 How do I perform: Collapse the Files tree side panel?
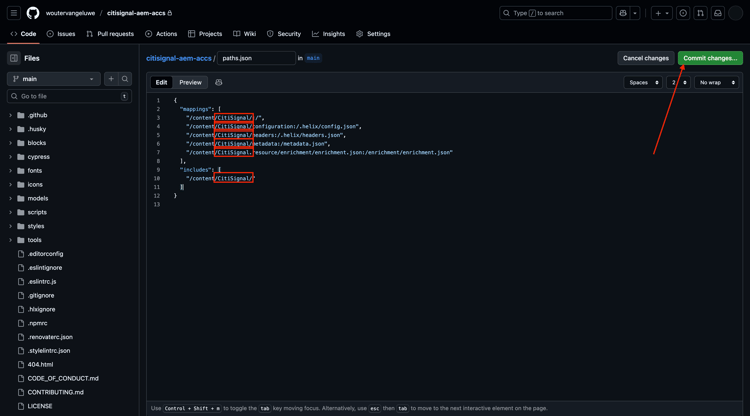(14, 58)
